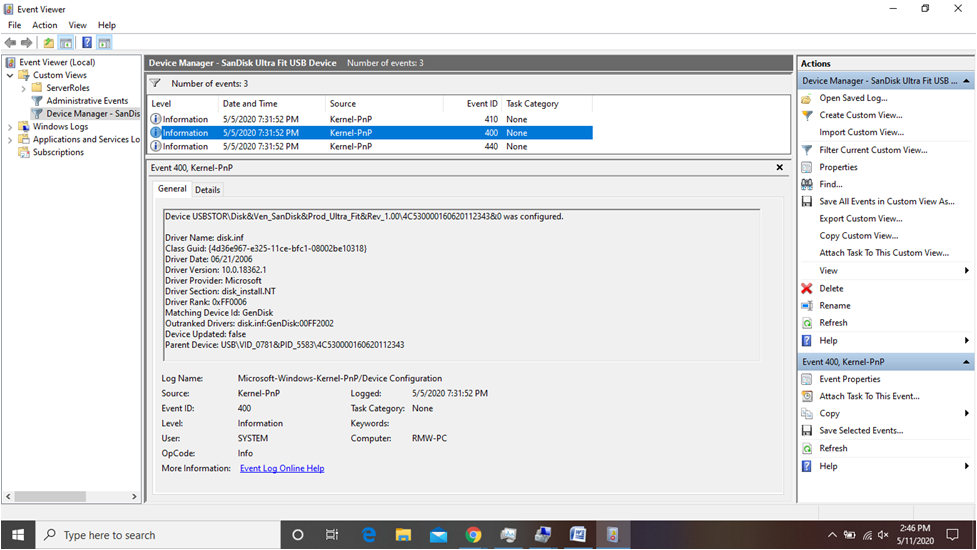977x550 pixels.
Task: Open the notification center on the taskbar
Action: 952,535
